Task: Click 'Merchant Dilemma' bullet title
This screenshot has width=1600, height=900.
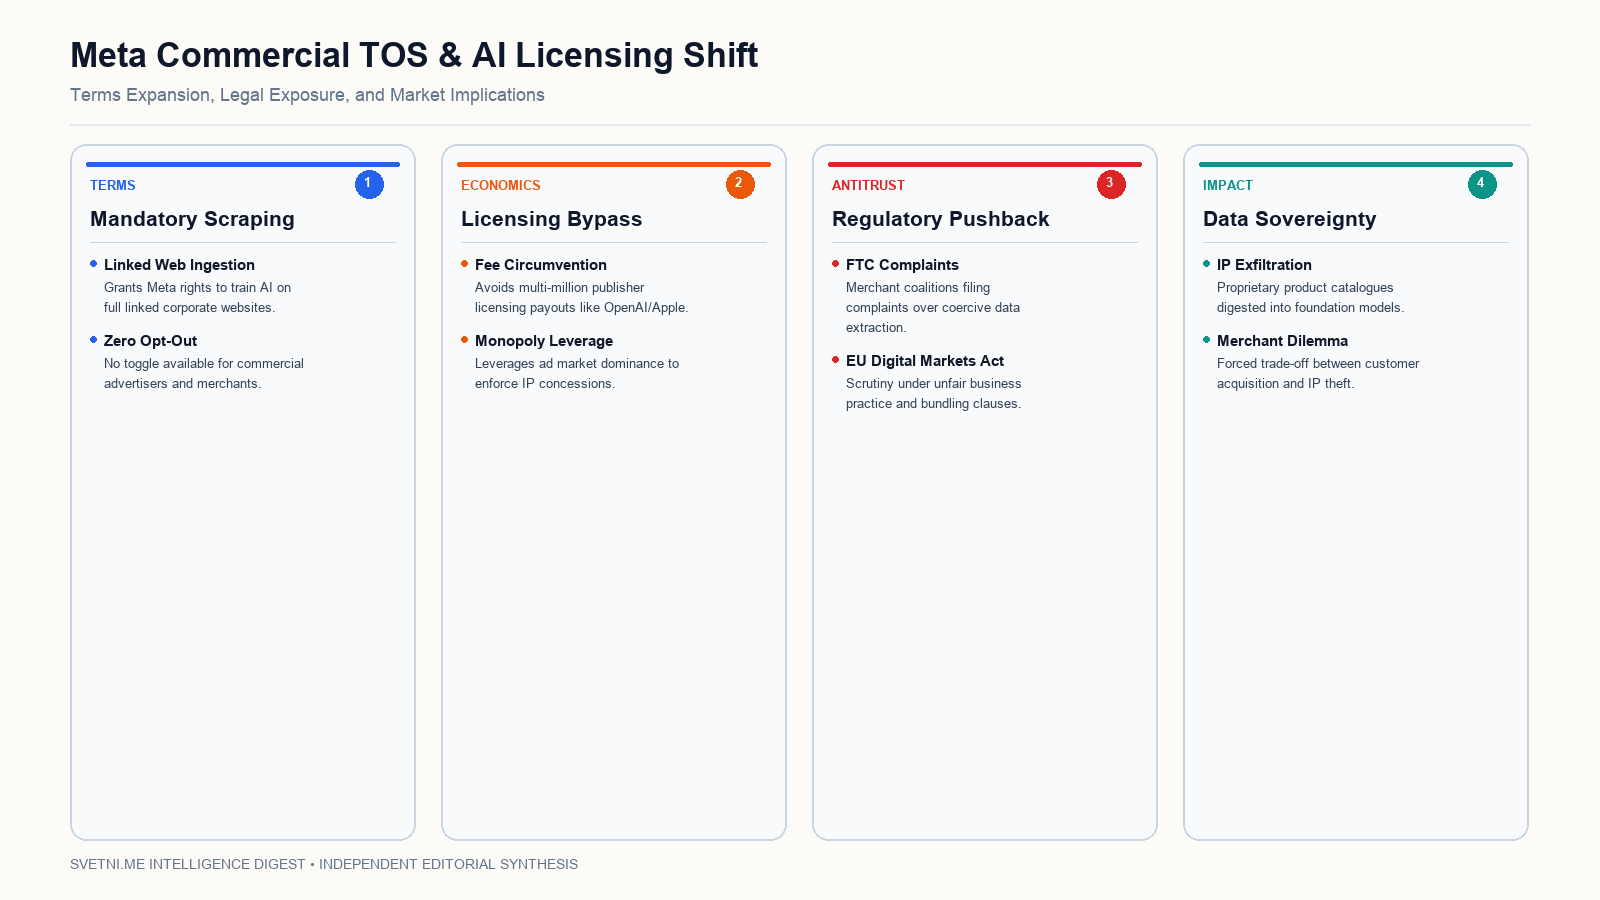Action: [1282, 341]
